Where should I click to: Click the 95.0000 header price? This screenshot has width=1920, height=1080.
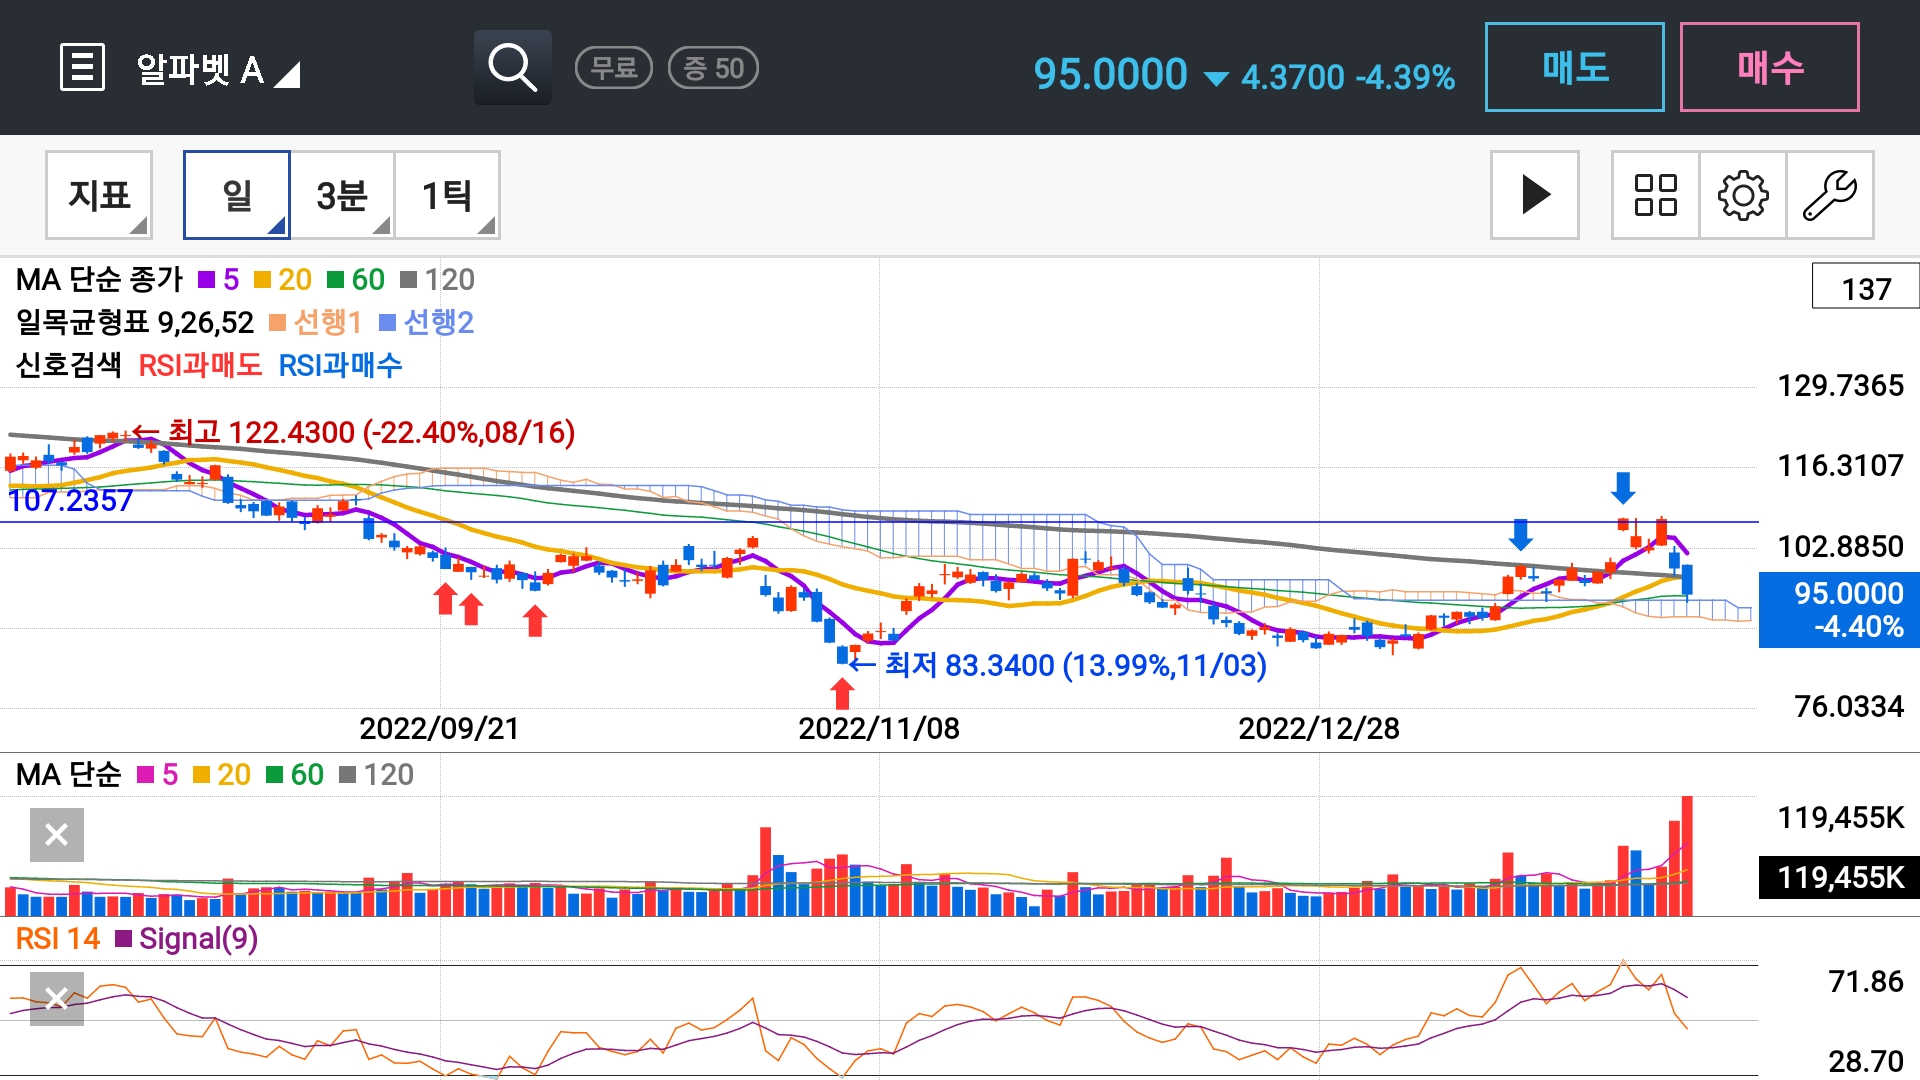(1110, 74)
